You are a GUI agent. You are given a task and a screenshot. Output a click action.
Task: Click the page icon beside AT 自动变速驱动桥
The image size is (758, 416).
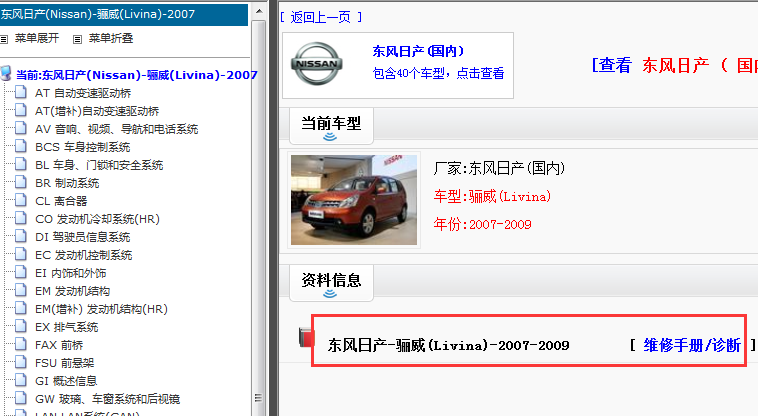tap(21, 92)
